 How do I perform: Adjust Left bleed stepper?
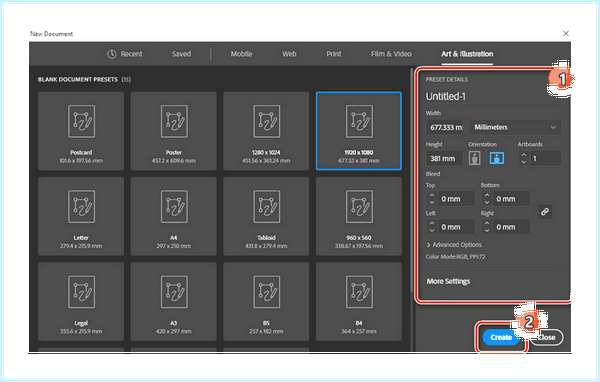[x=432, y=227]
